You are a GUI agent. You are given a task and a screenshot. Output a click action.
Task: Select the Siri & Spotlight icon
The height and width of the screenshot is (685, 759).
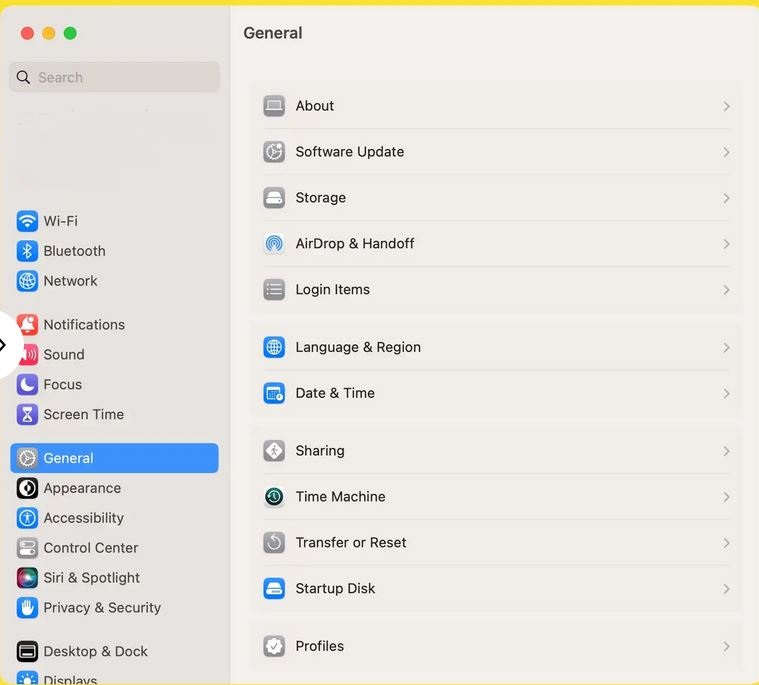point(27,578)
